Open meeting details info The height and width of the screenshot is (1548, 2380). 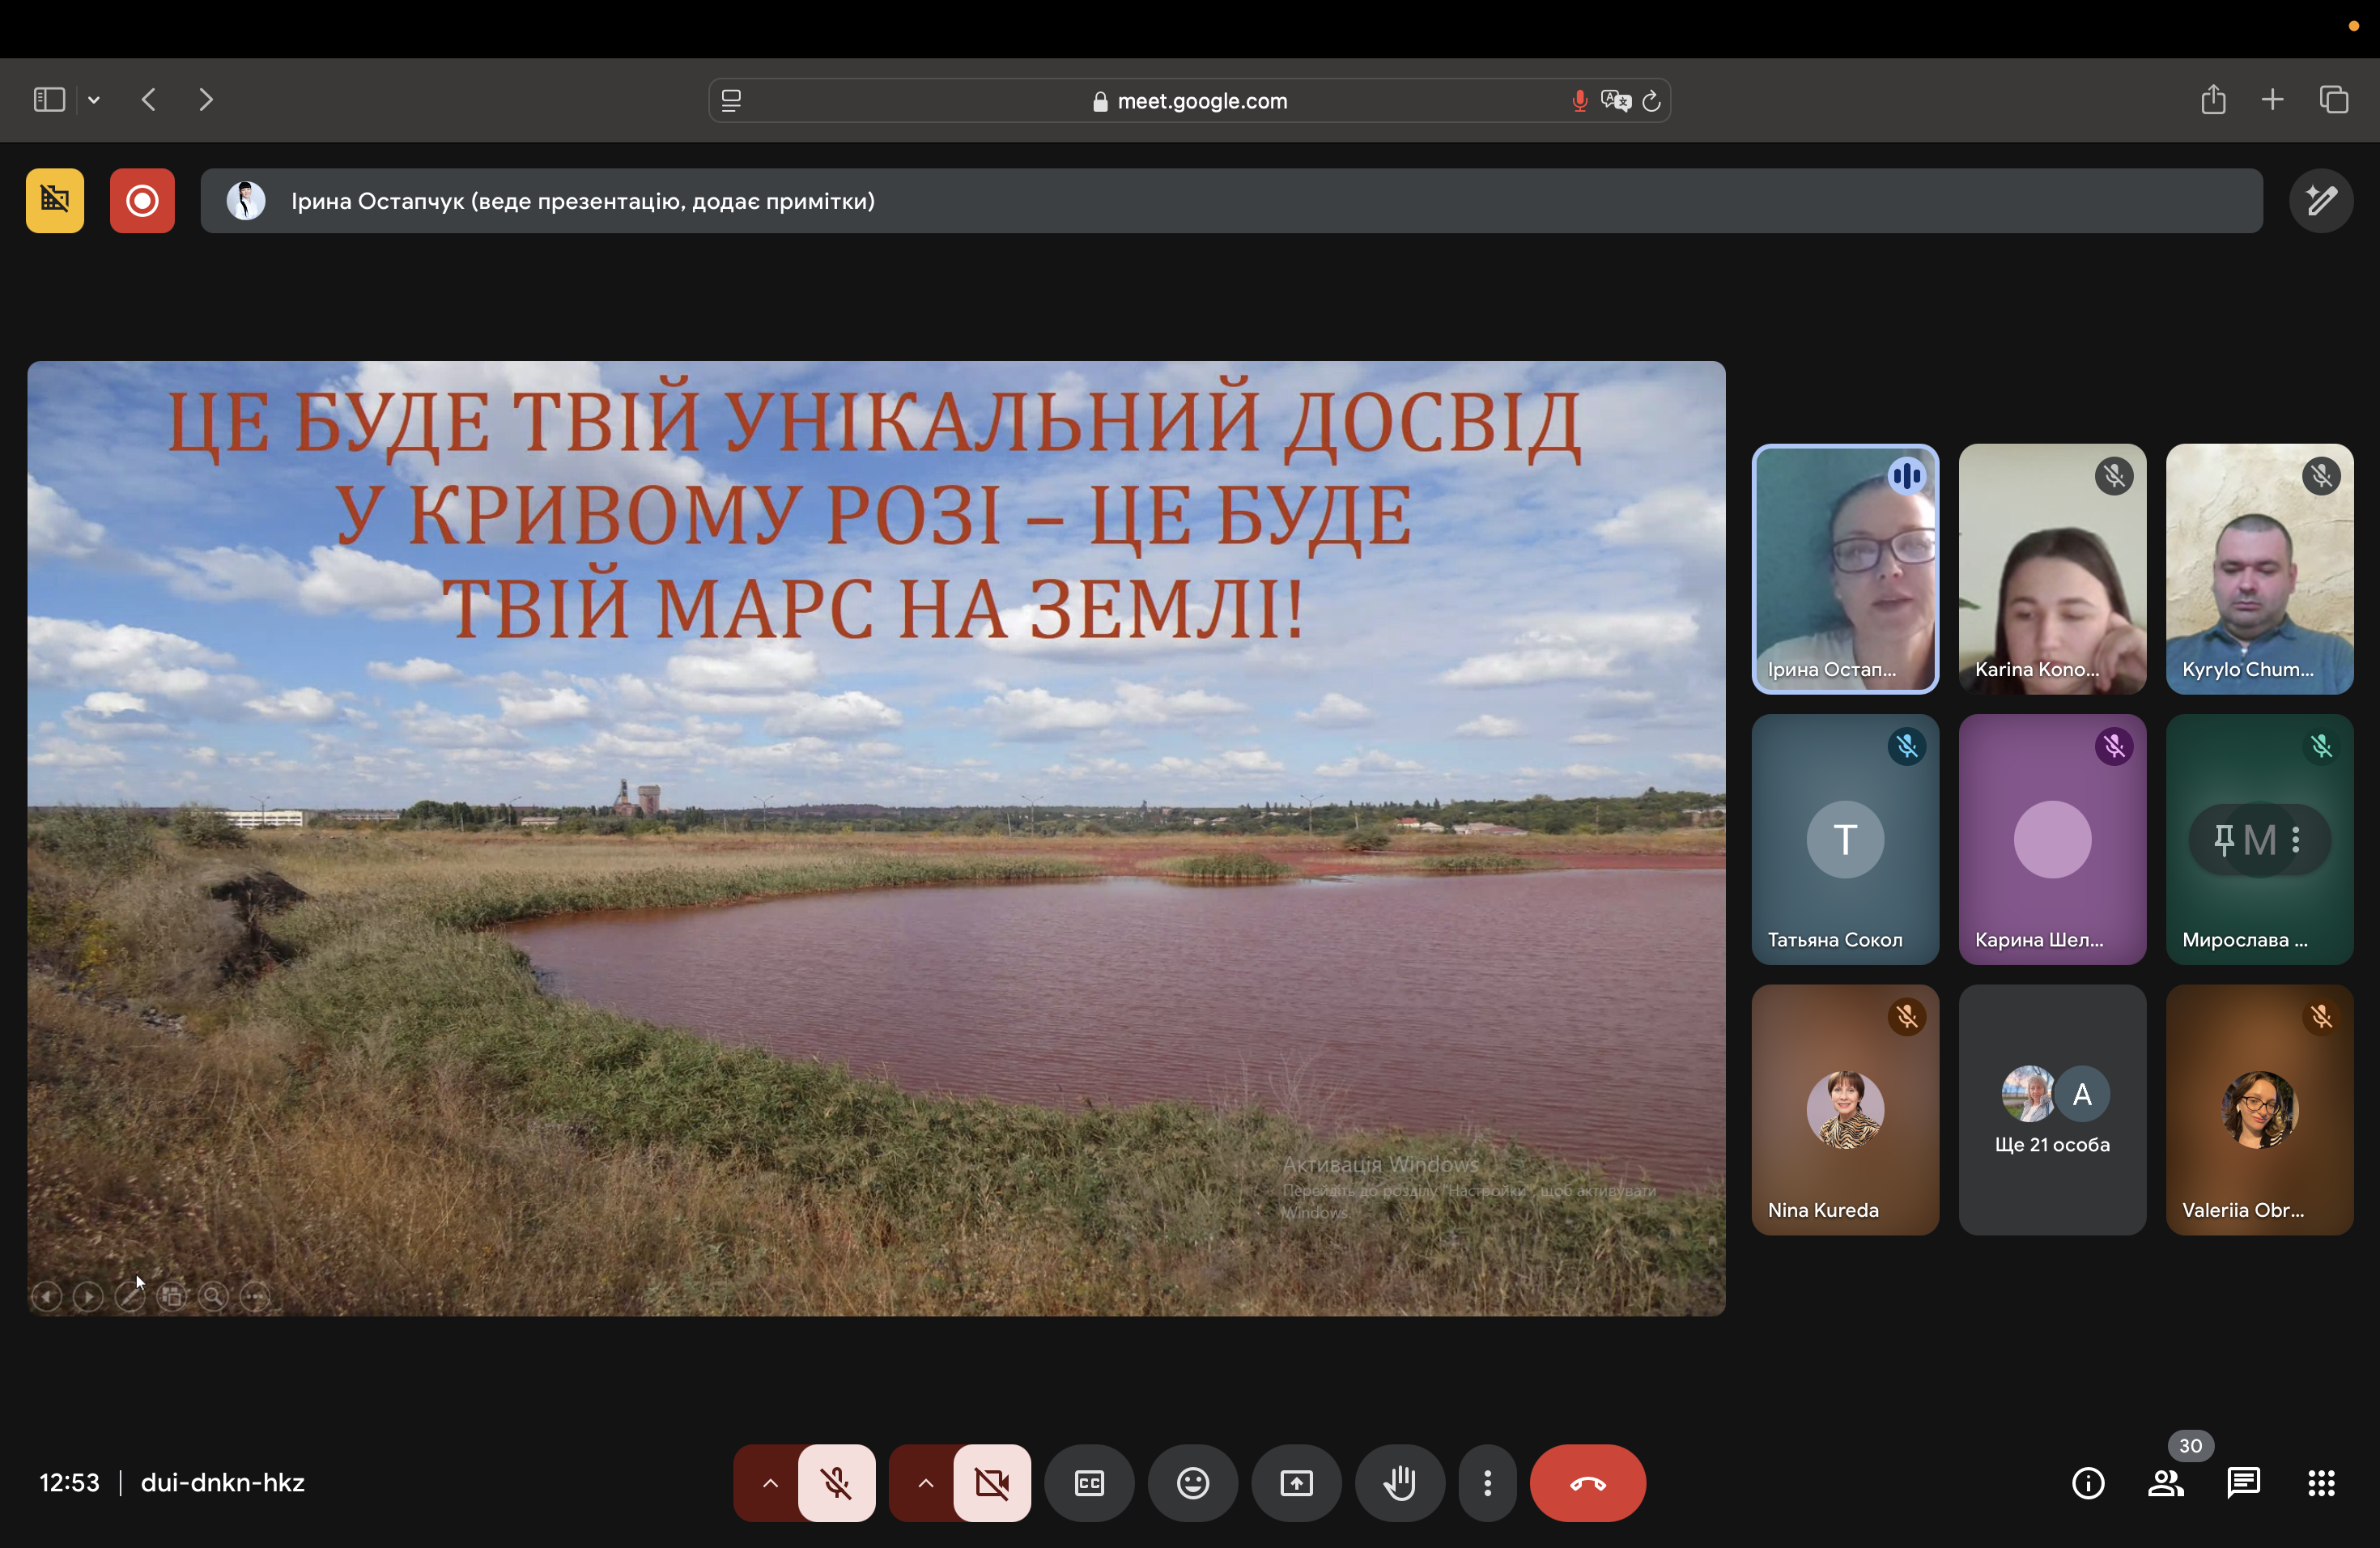[x=2087, y=1483]
